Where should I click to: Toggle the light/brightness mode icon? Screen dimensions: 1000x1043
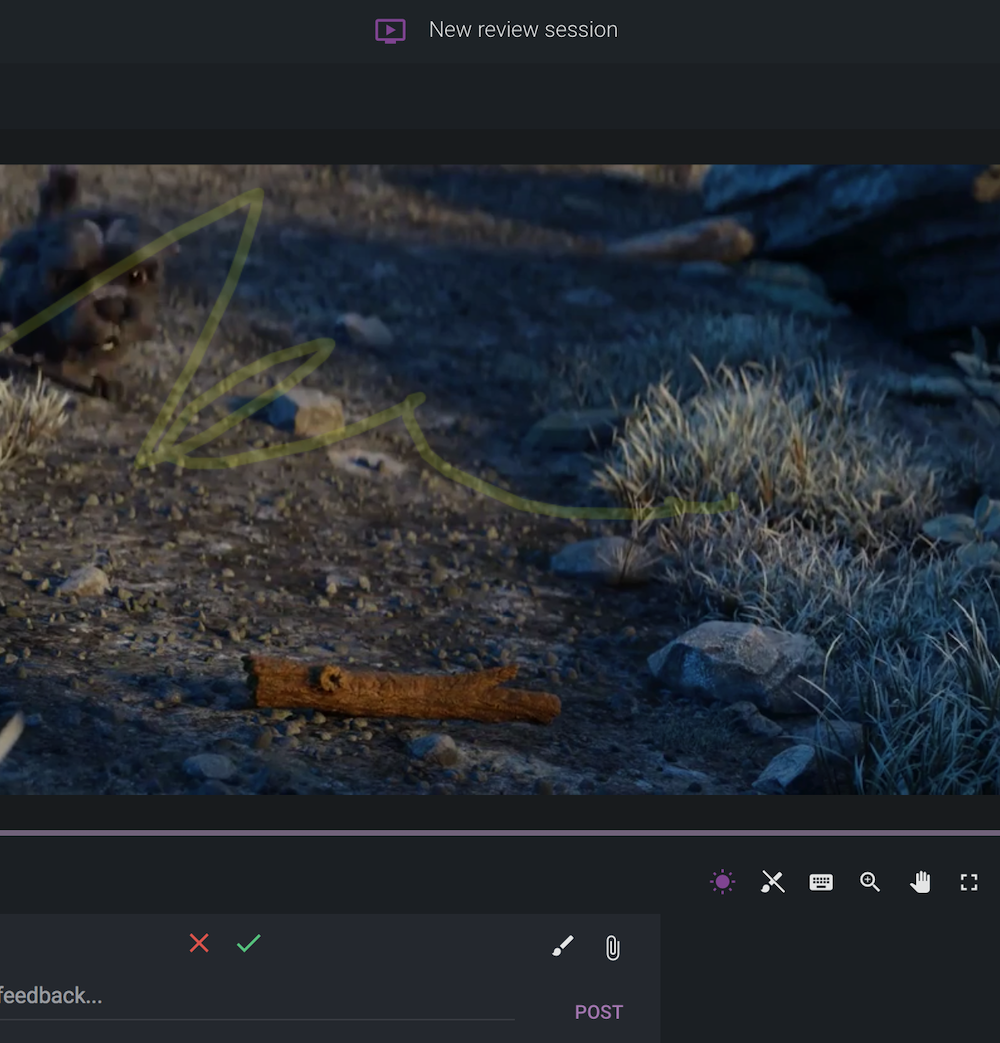click(722, 882)
